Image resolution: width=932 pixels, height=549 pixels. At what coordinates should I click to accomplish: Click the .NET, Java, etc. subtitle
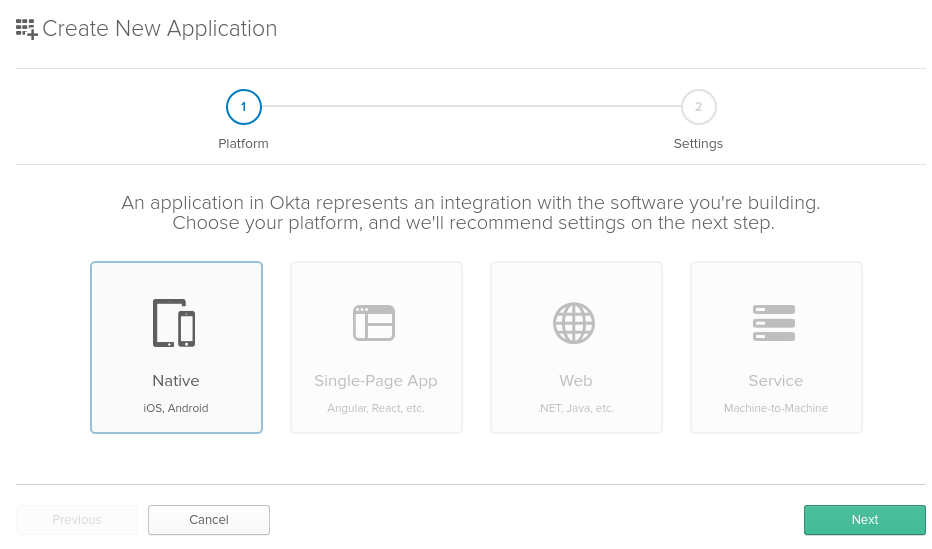tap(576, 408)
